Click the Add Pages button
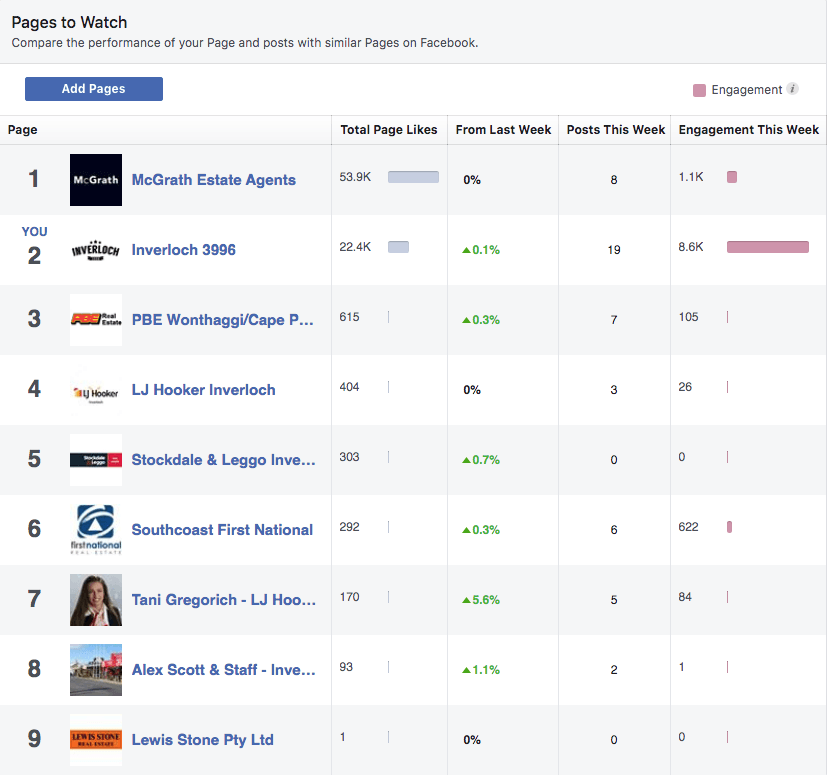Screen dimensions: 827x775 click(x=94, y=89)
